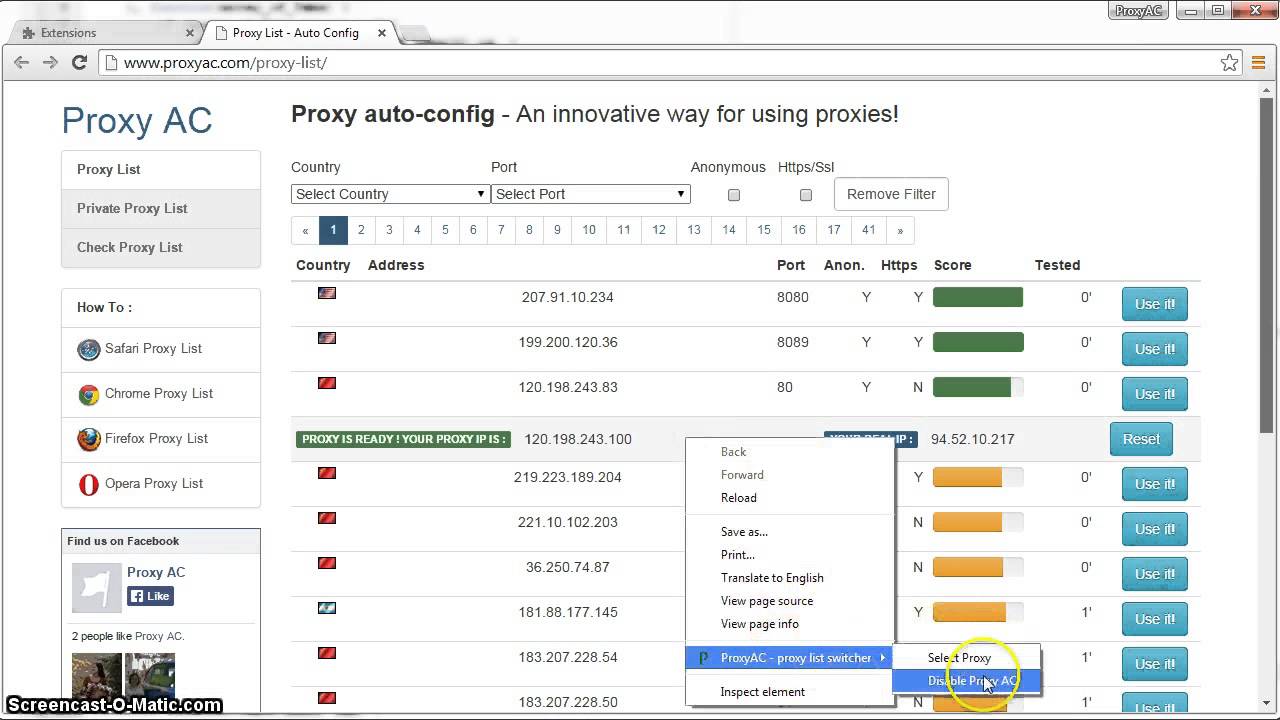Click Use it! for proxy 219.223.189.204
The width and height of the screenshot is (1280, 720).
(x=1155, y=484)
